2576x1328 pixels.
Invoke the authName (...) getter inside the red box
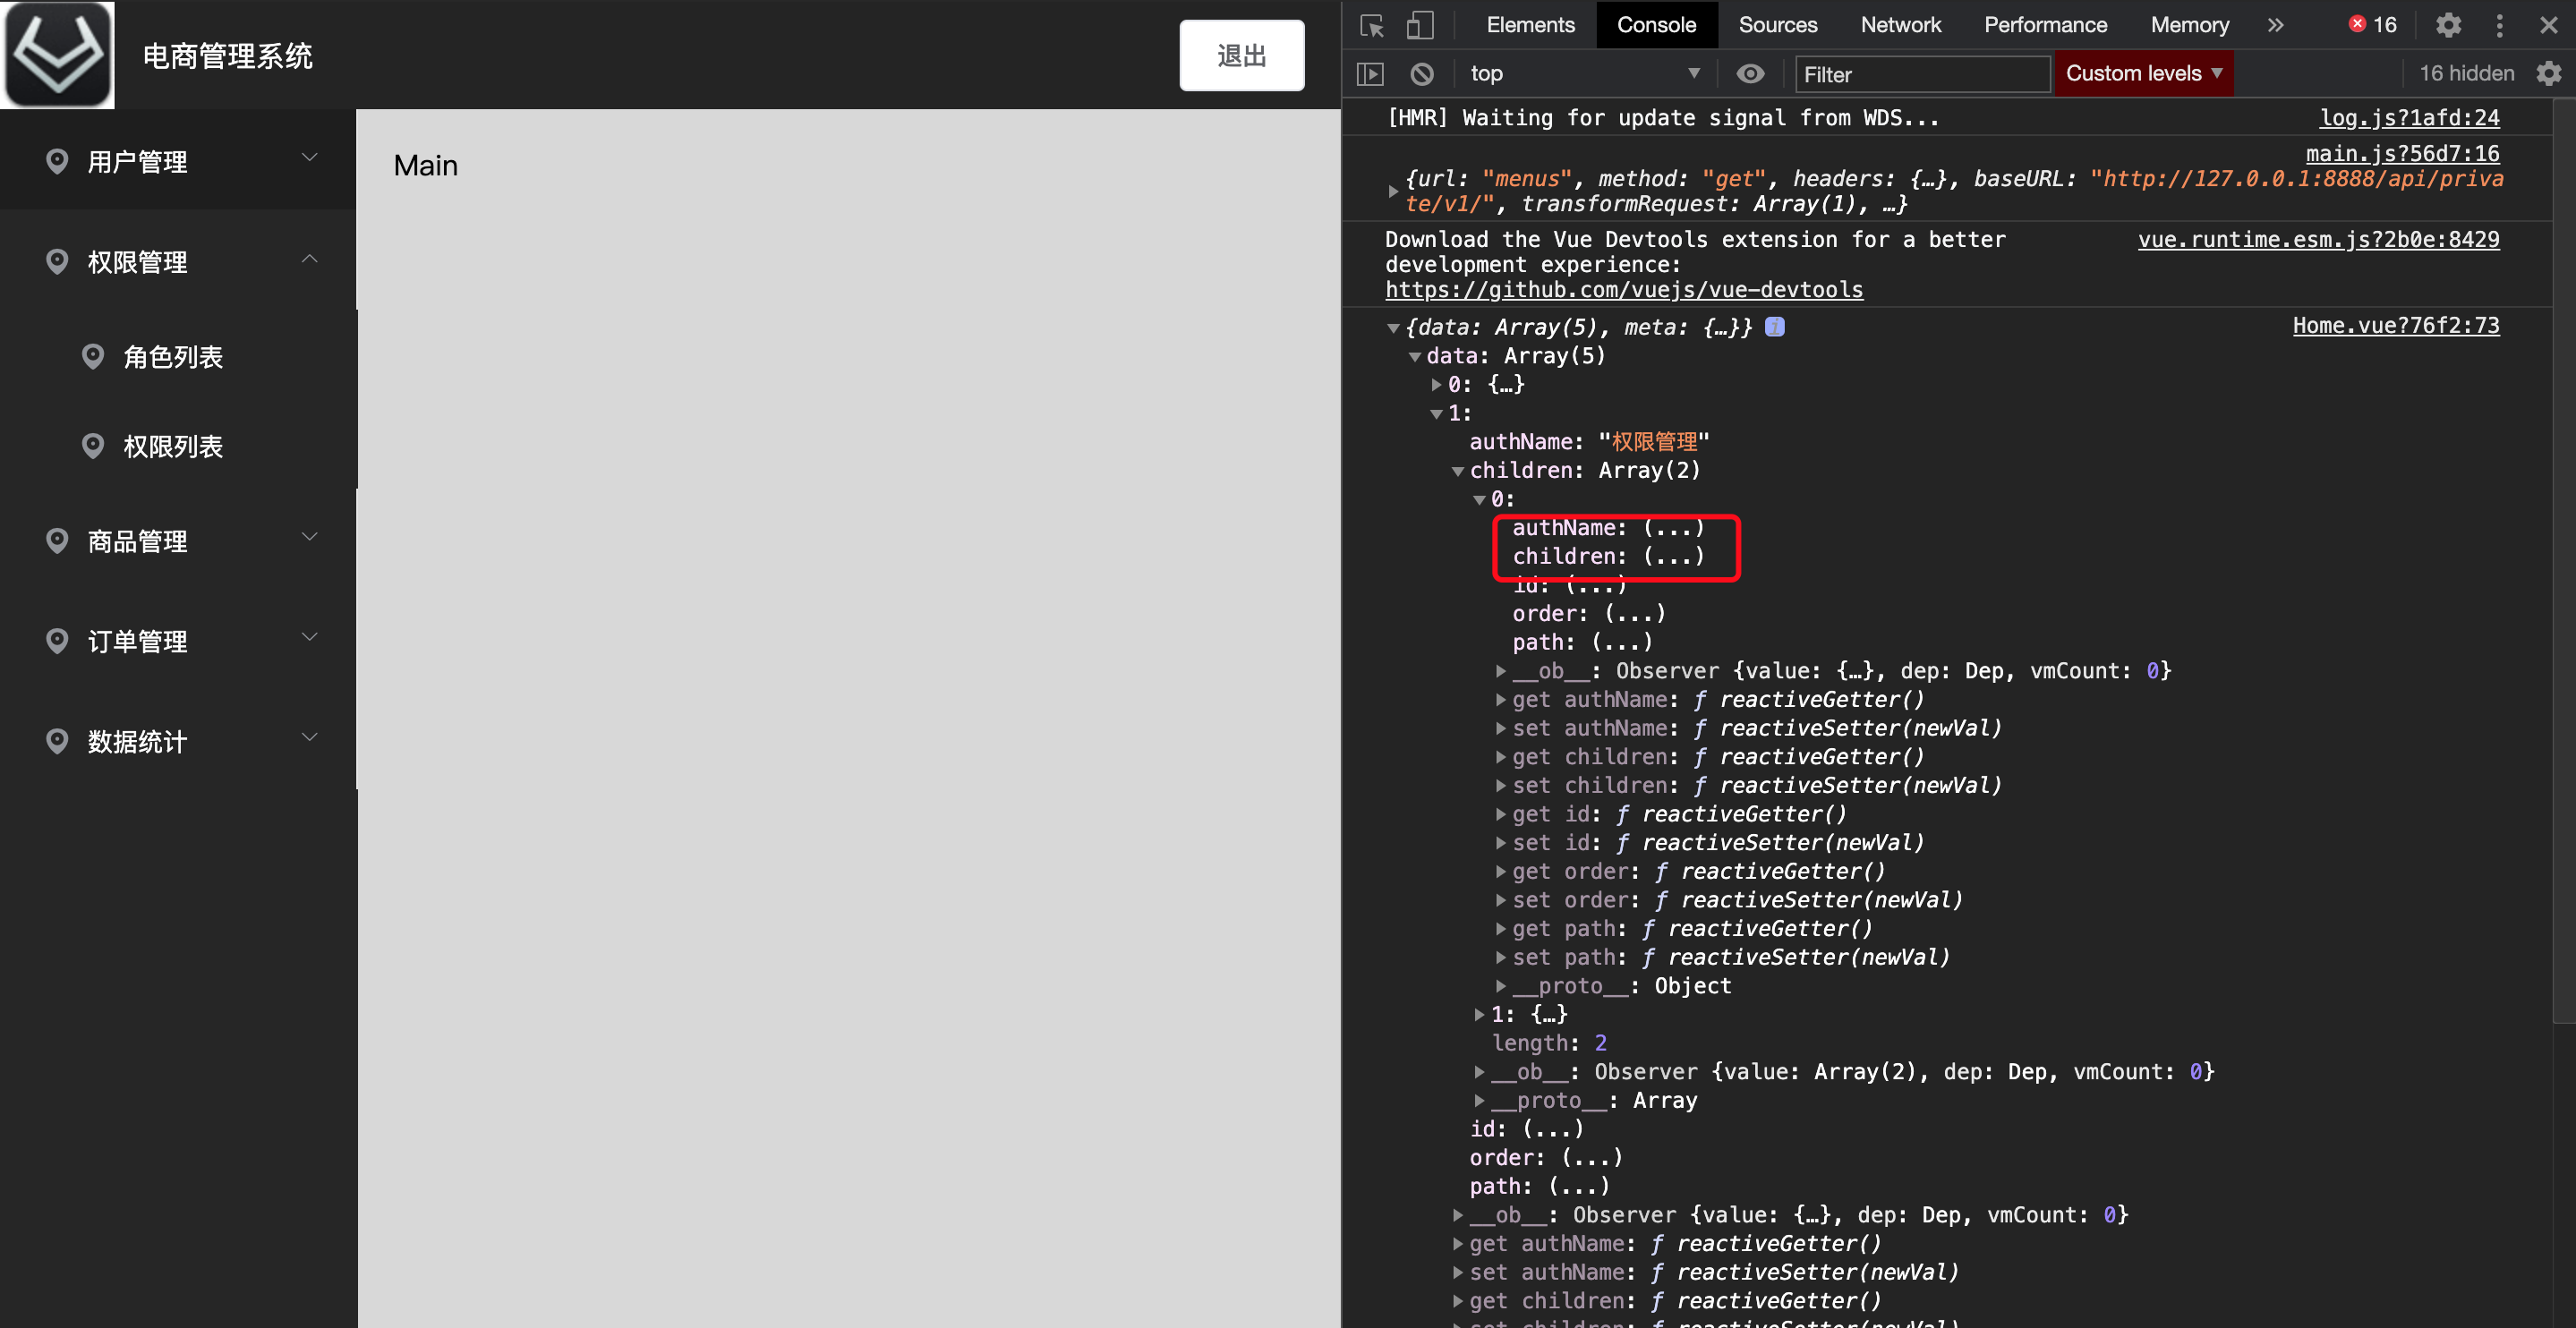coord(1673,528)
